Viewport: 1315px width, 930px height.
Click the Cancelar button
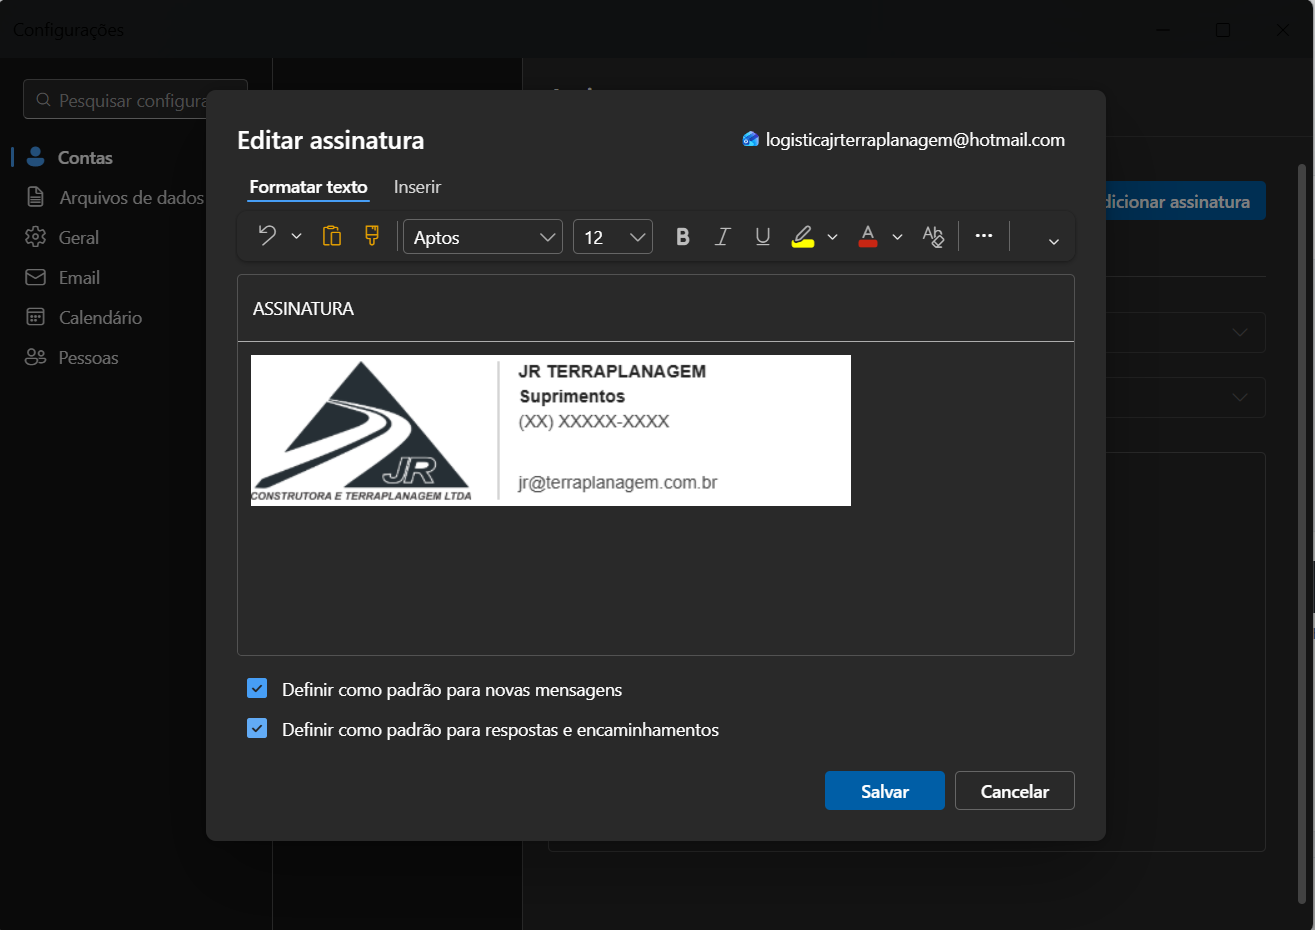coord(1015,791)
